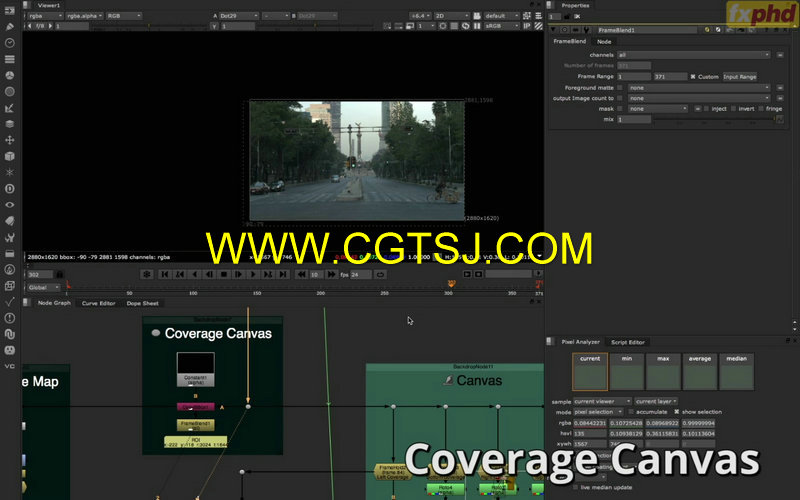
Task: Switch to the Node Graph tab
Action: click(x=54, y=303)
